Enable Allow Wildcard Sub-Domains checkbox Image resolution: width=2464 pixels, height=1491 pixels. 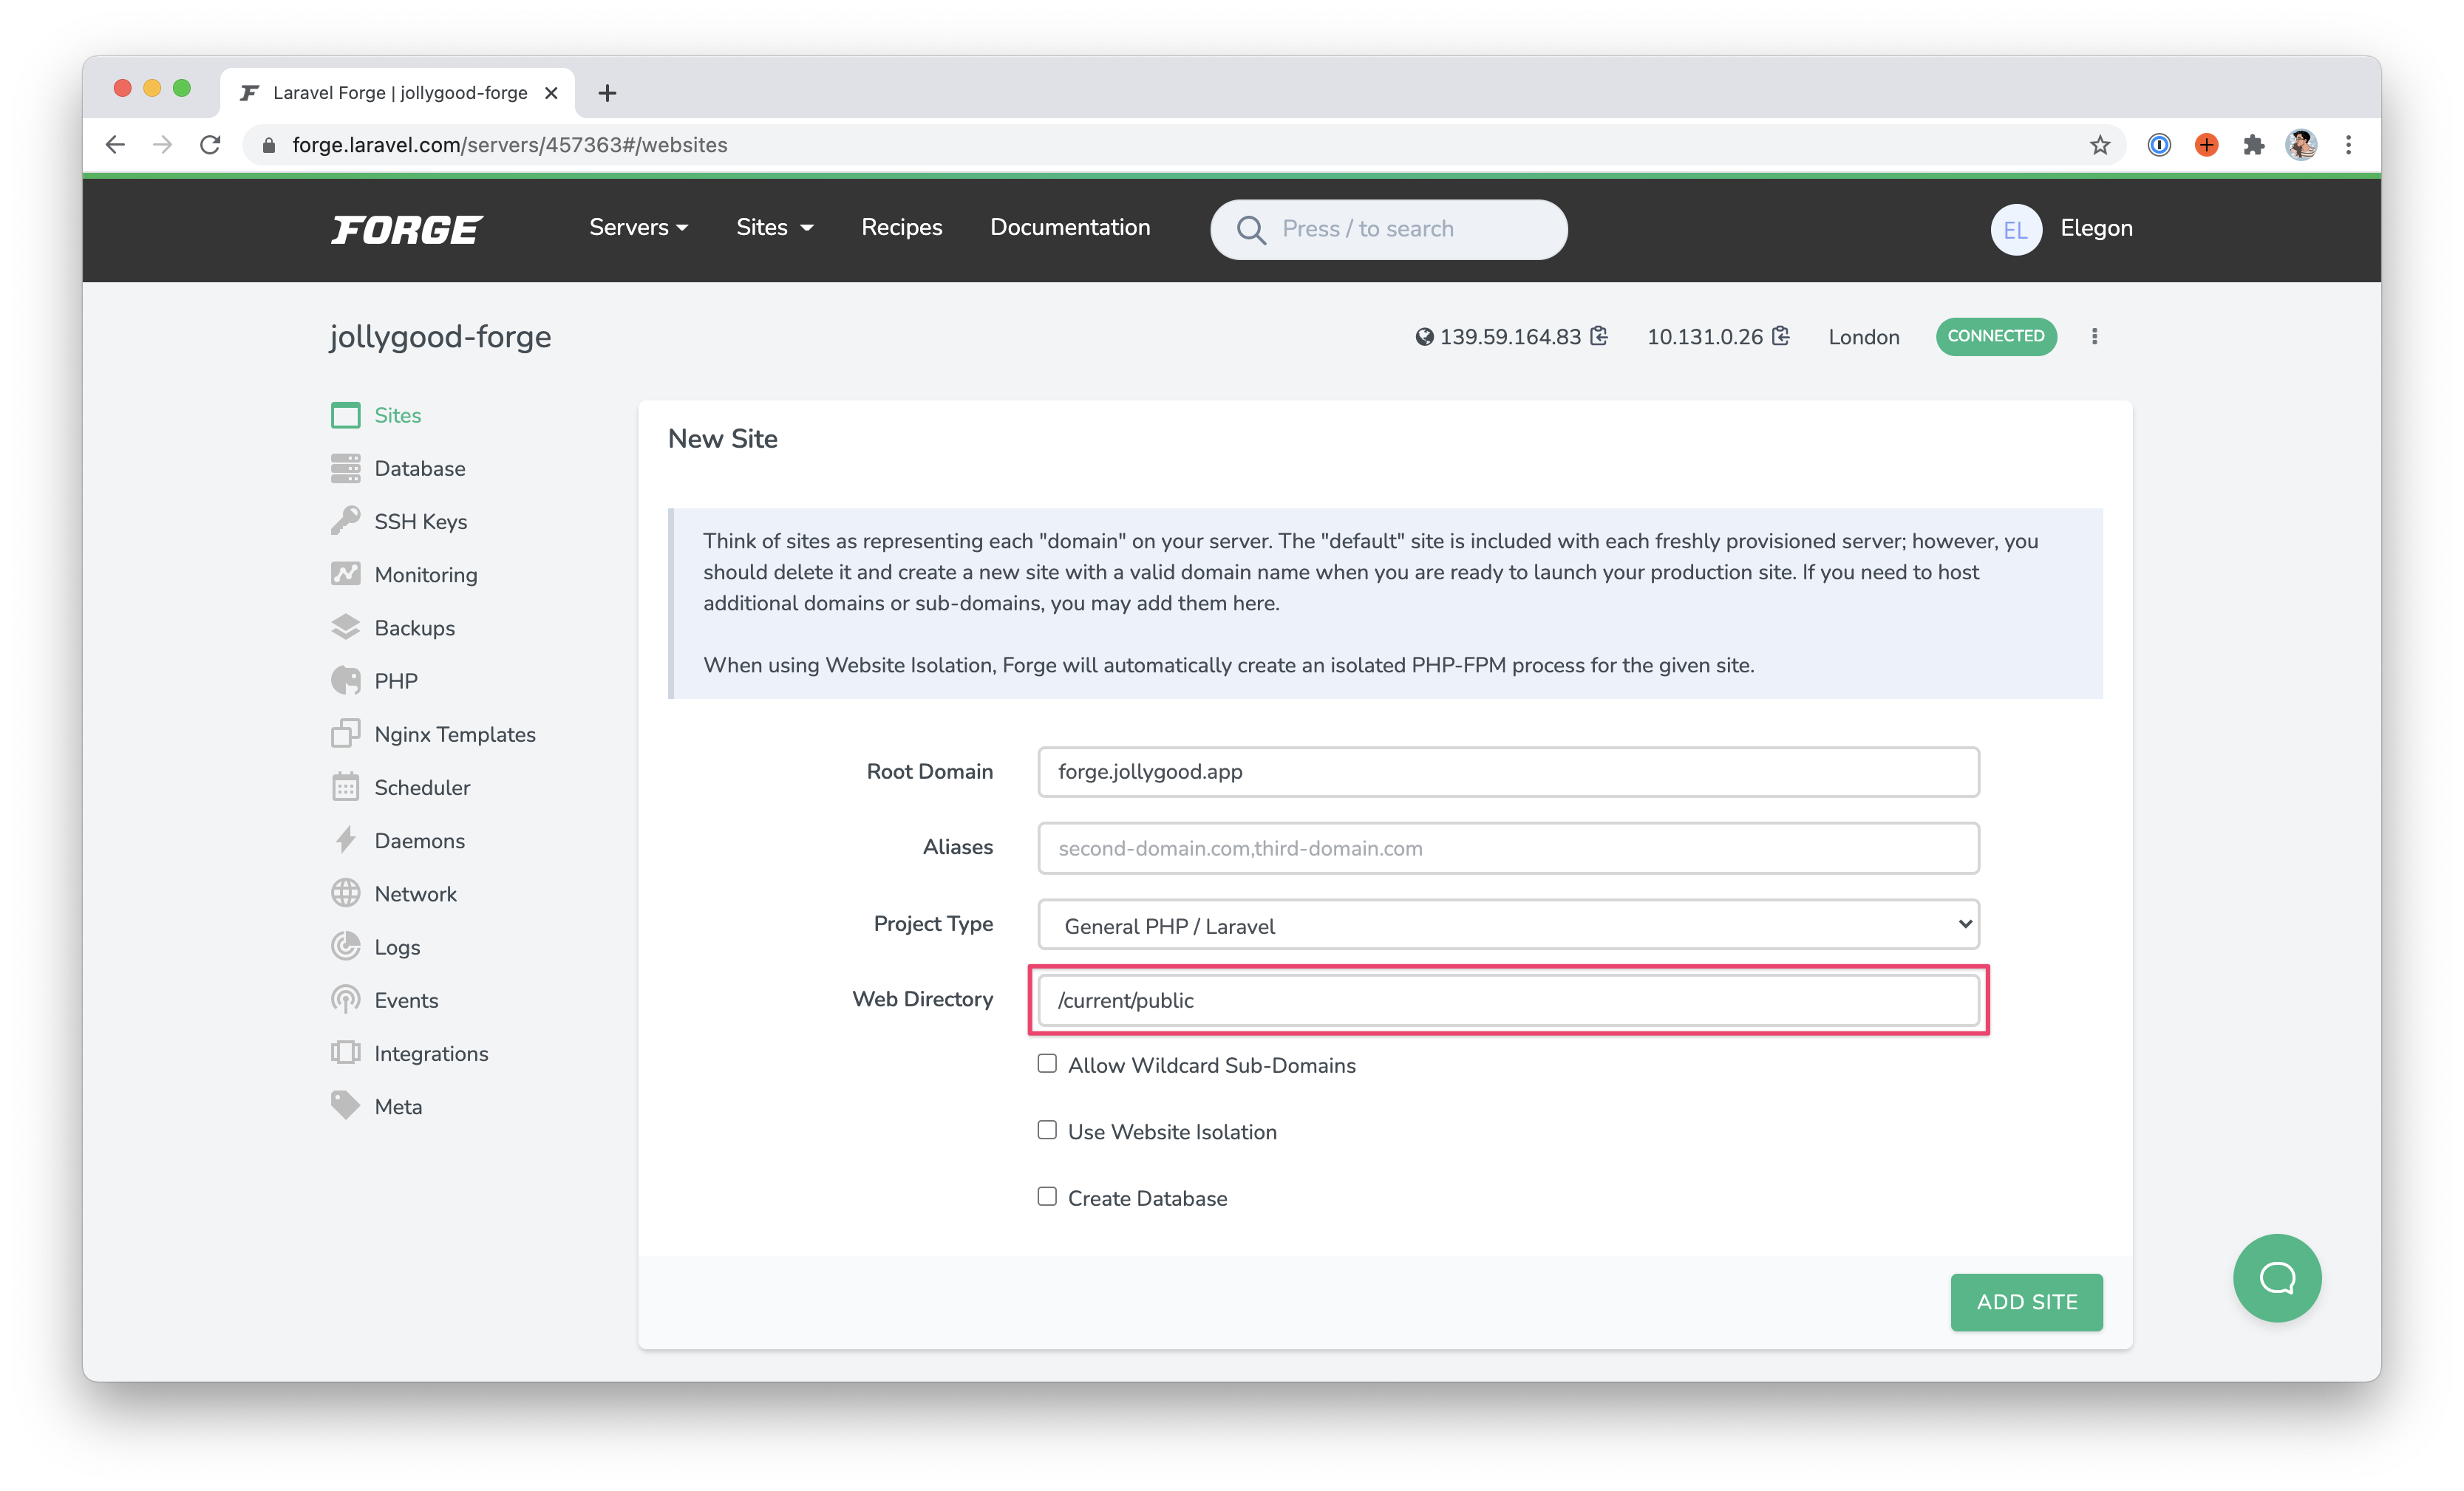(x=1047, y=1063)
